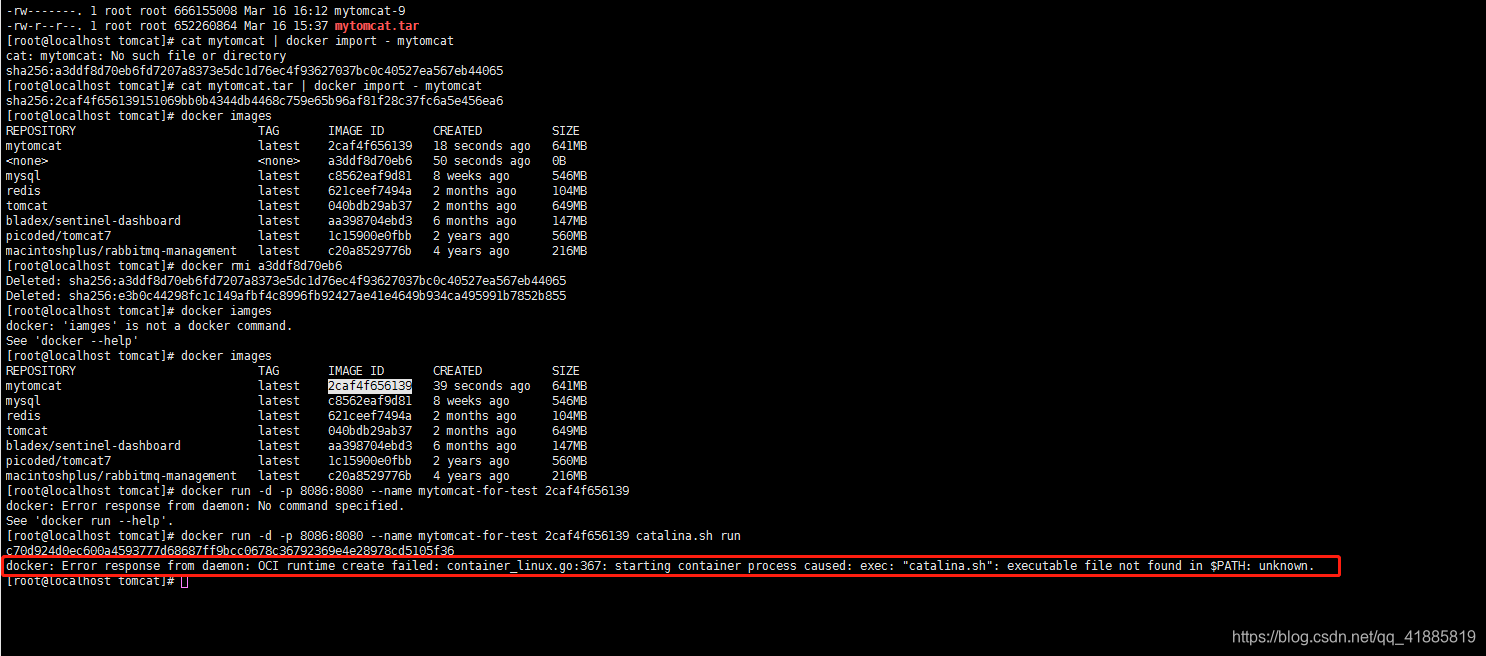The image size is (1486, 656).
Task: Click the sha256:2caf4f656139151069bb... output line
Action: (x=254, y=101)
